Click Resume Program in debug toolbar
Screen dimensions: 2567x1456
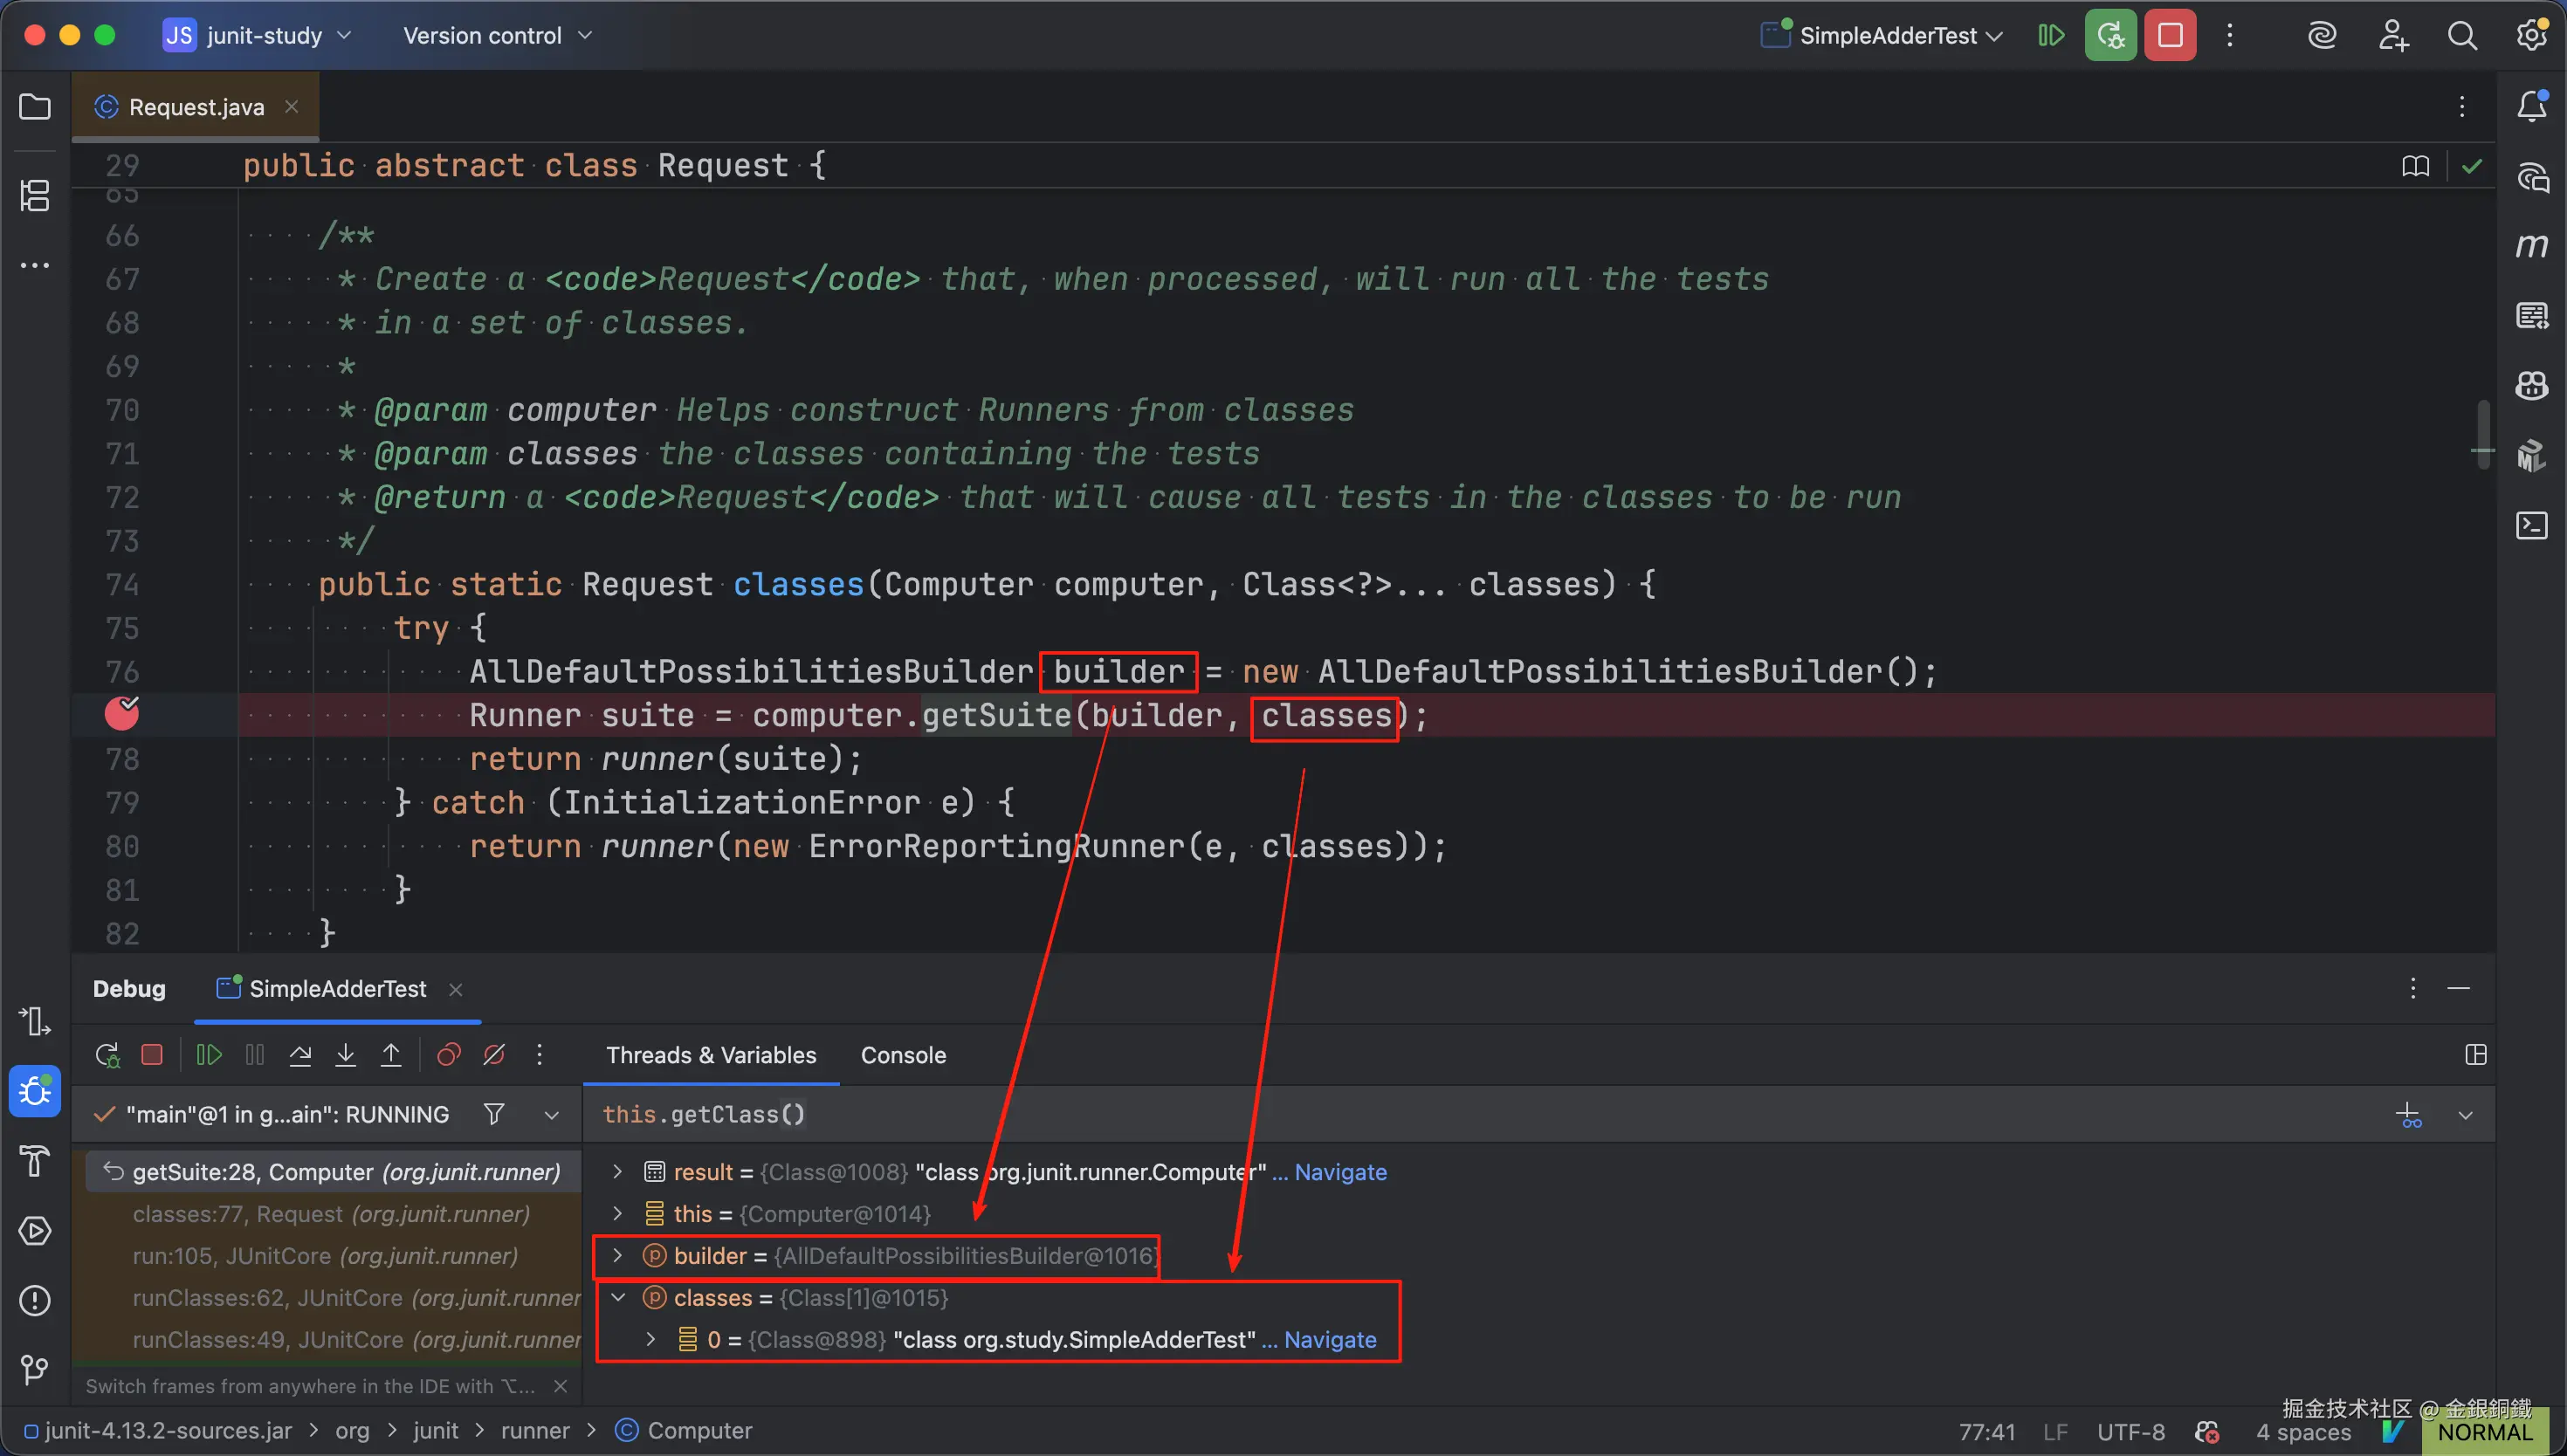pos(209,1055)
